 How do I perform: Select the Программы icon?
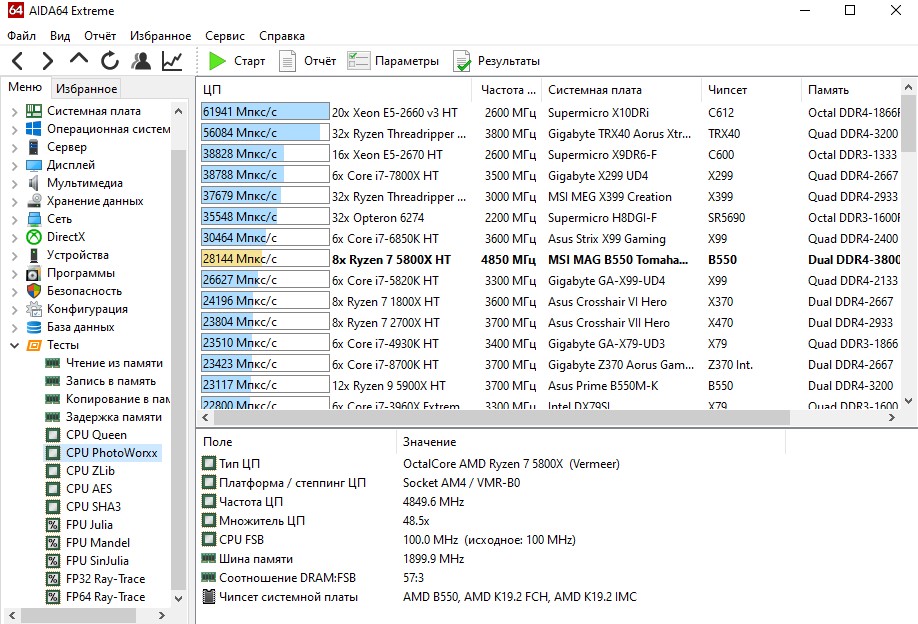(34, 273)
